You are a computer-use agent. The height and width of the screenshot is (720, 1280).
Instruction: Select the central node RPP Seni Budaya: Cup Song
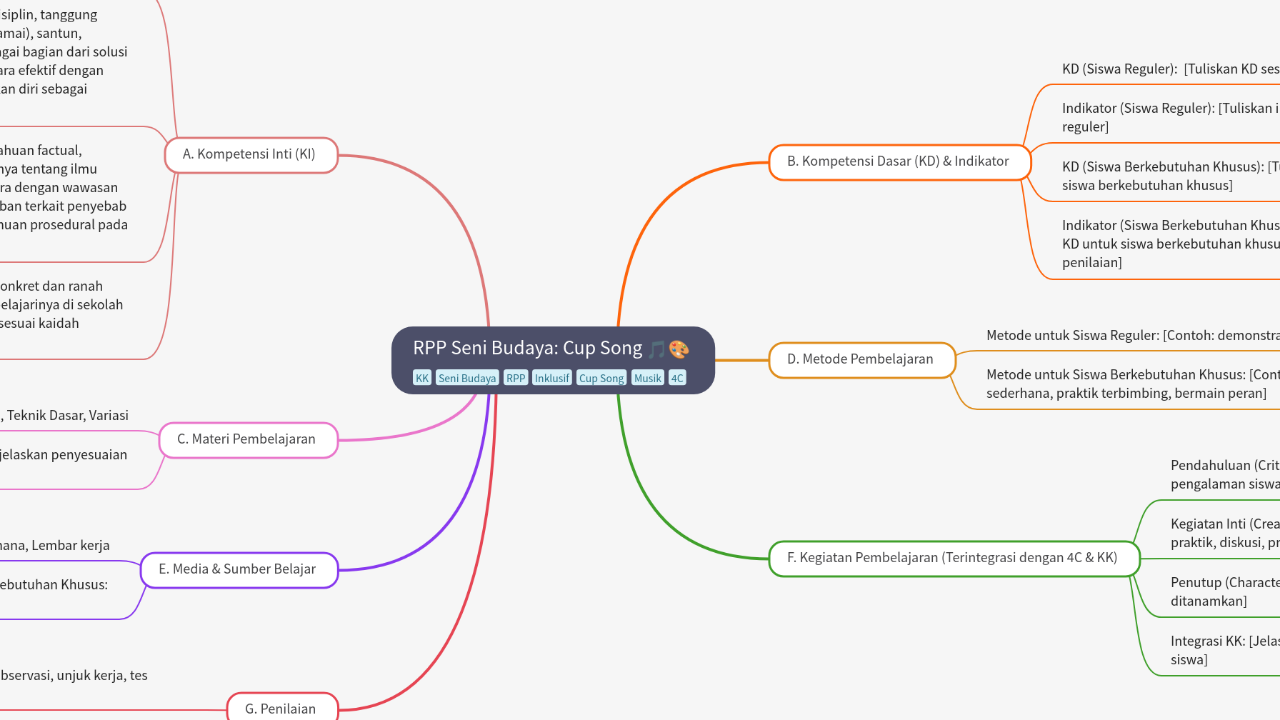pos(553,360)
